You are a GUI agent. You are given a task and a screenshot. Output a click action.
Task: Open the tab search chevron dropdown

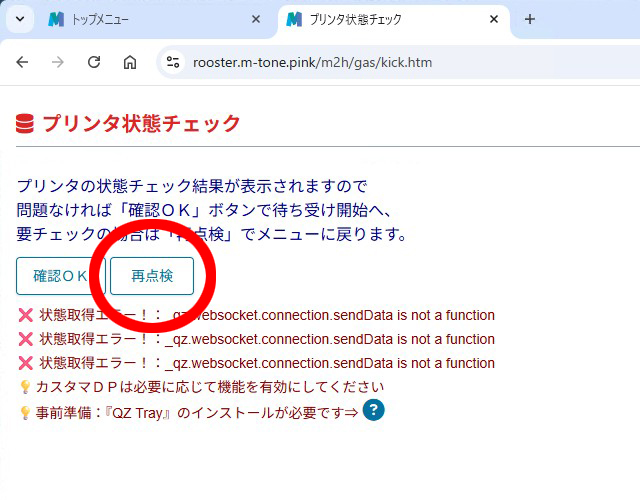[x=20, y=19]
